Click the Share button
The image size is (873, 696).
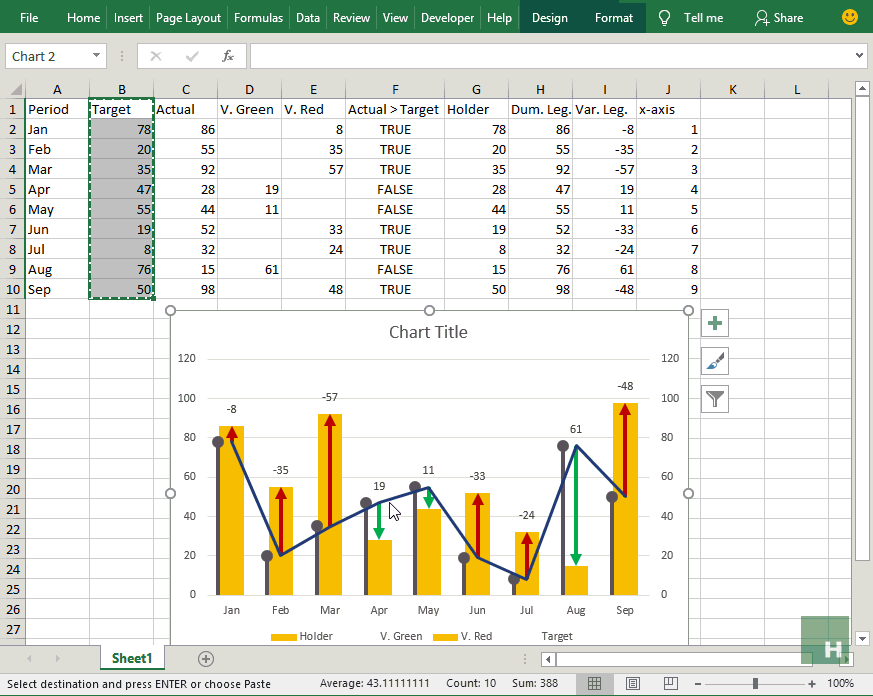[779, 18]
